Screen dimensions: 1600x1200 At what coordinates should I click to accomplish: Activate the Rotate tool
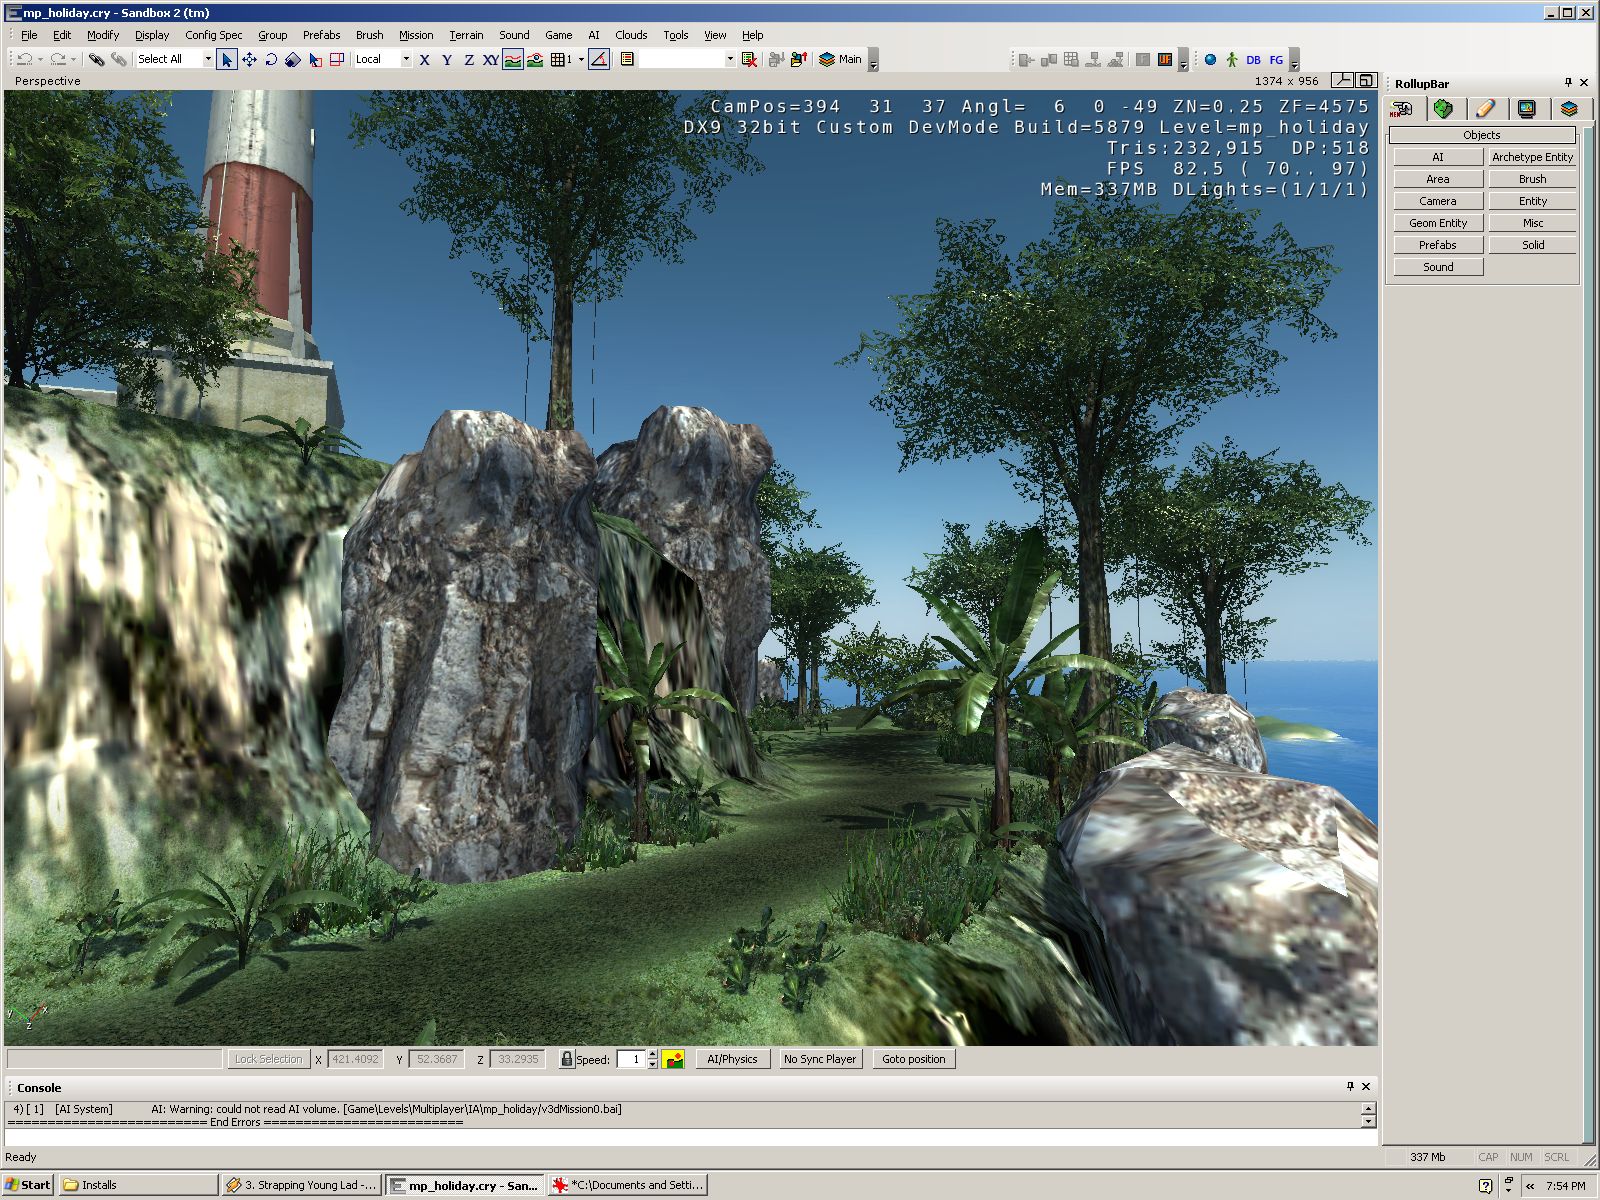tap(271, 60)
